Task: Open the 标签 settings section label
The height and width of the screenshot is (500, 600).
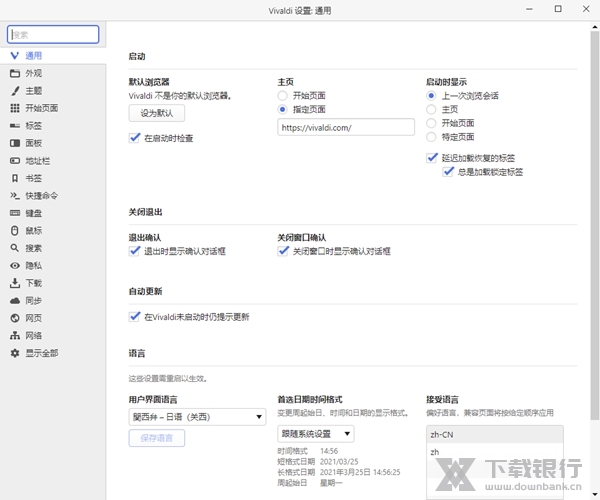Action: [34, 126]
